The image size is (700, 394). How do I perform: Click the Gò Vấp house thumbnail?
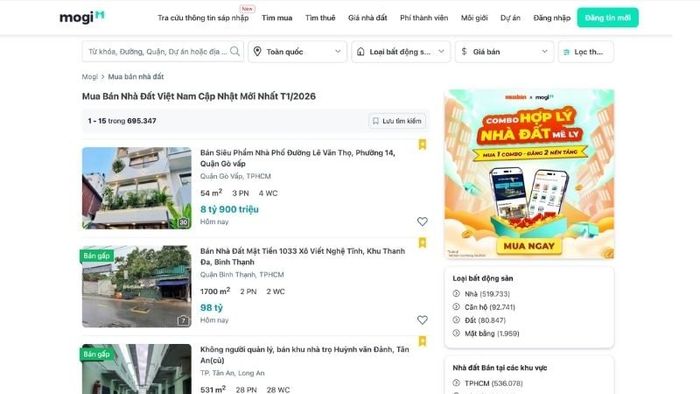137,188
